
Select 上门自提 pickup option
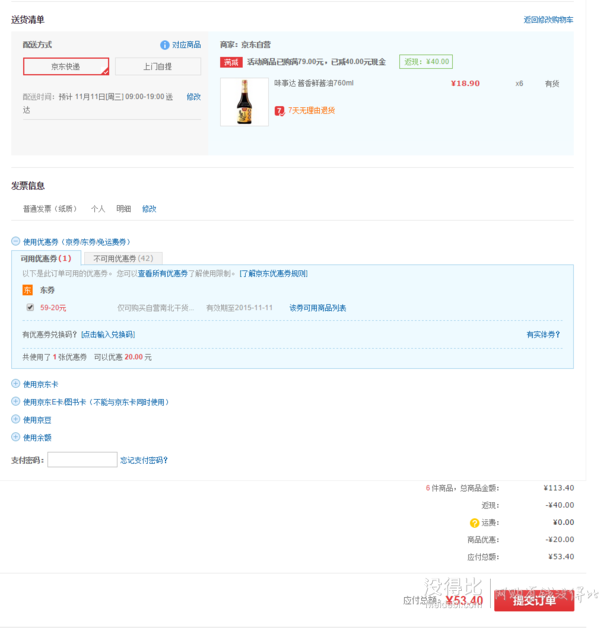(158, 66)
